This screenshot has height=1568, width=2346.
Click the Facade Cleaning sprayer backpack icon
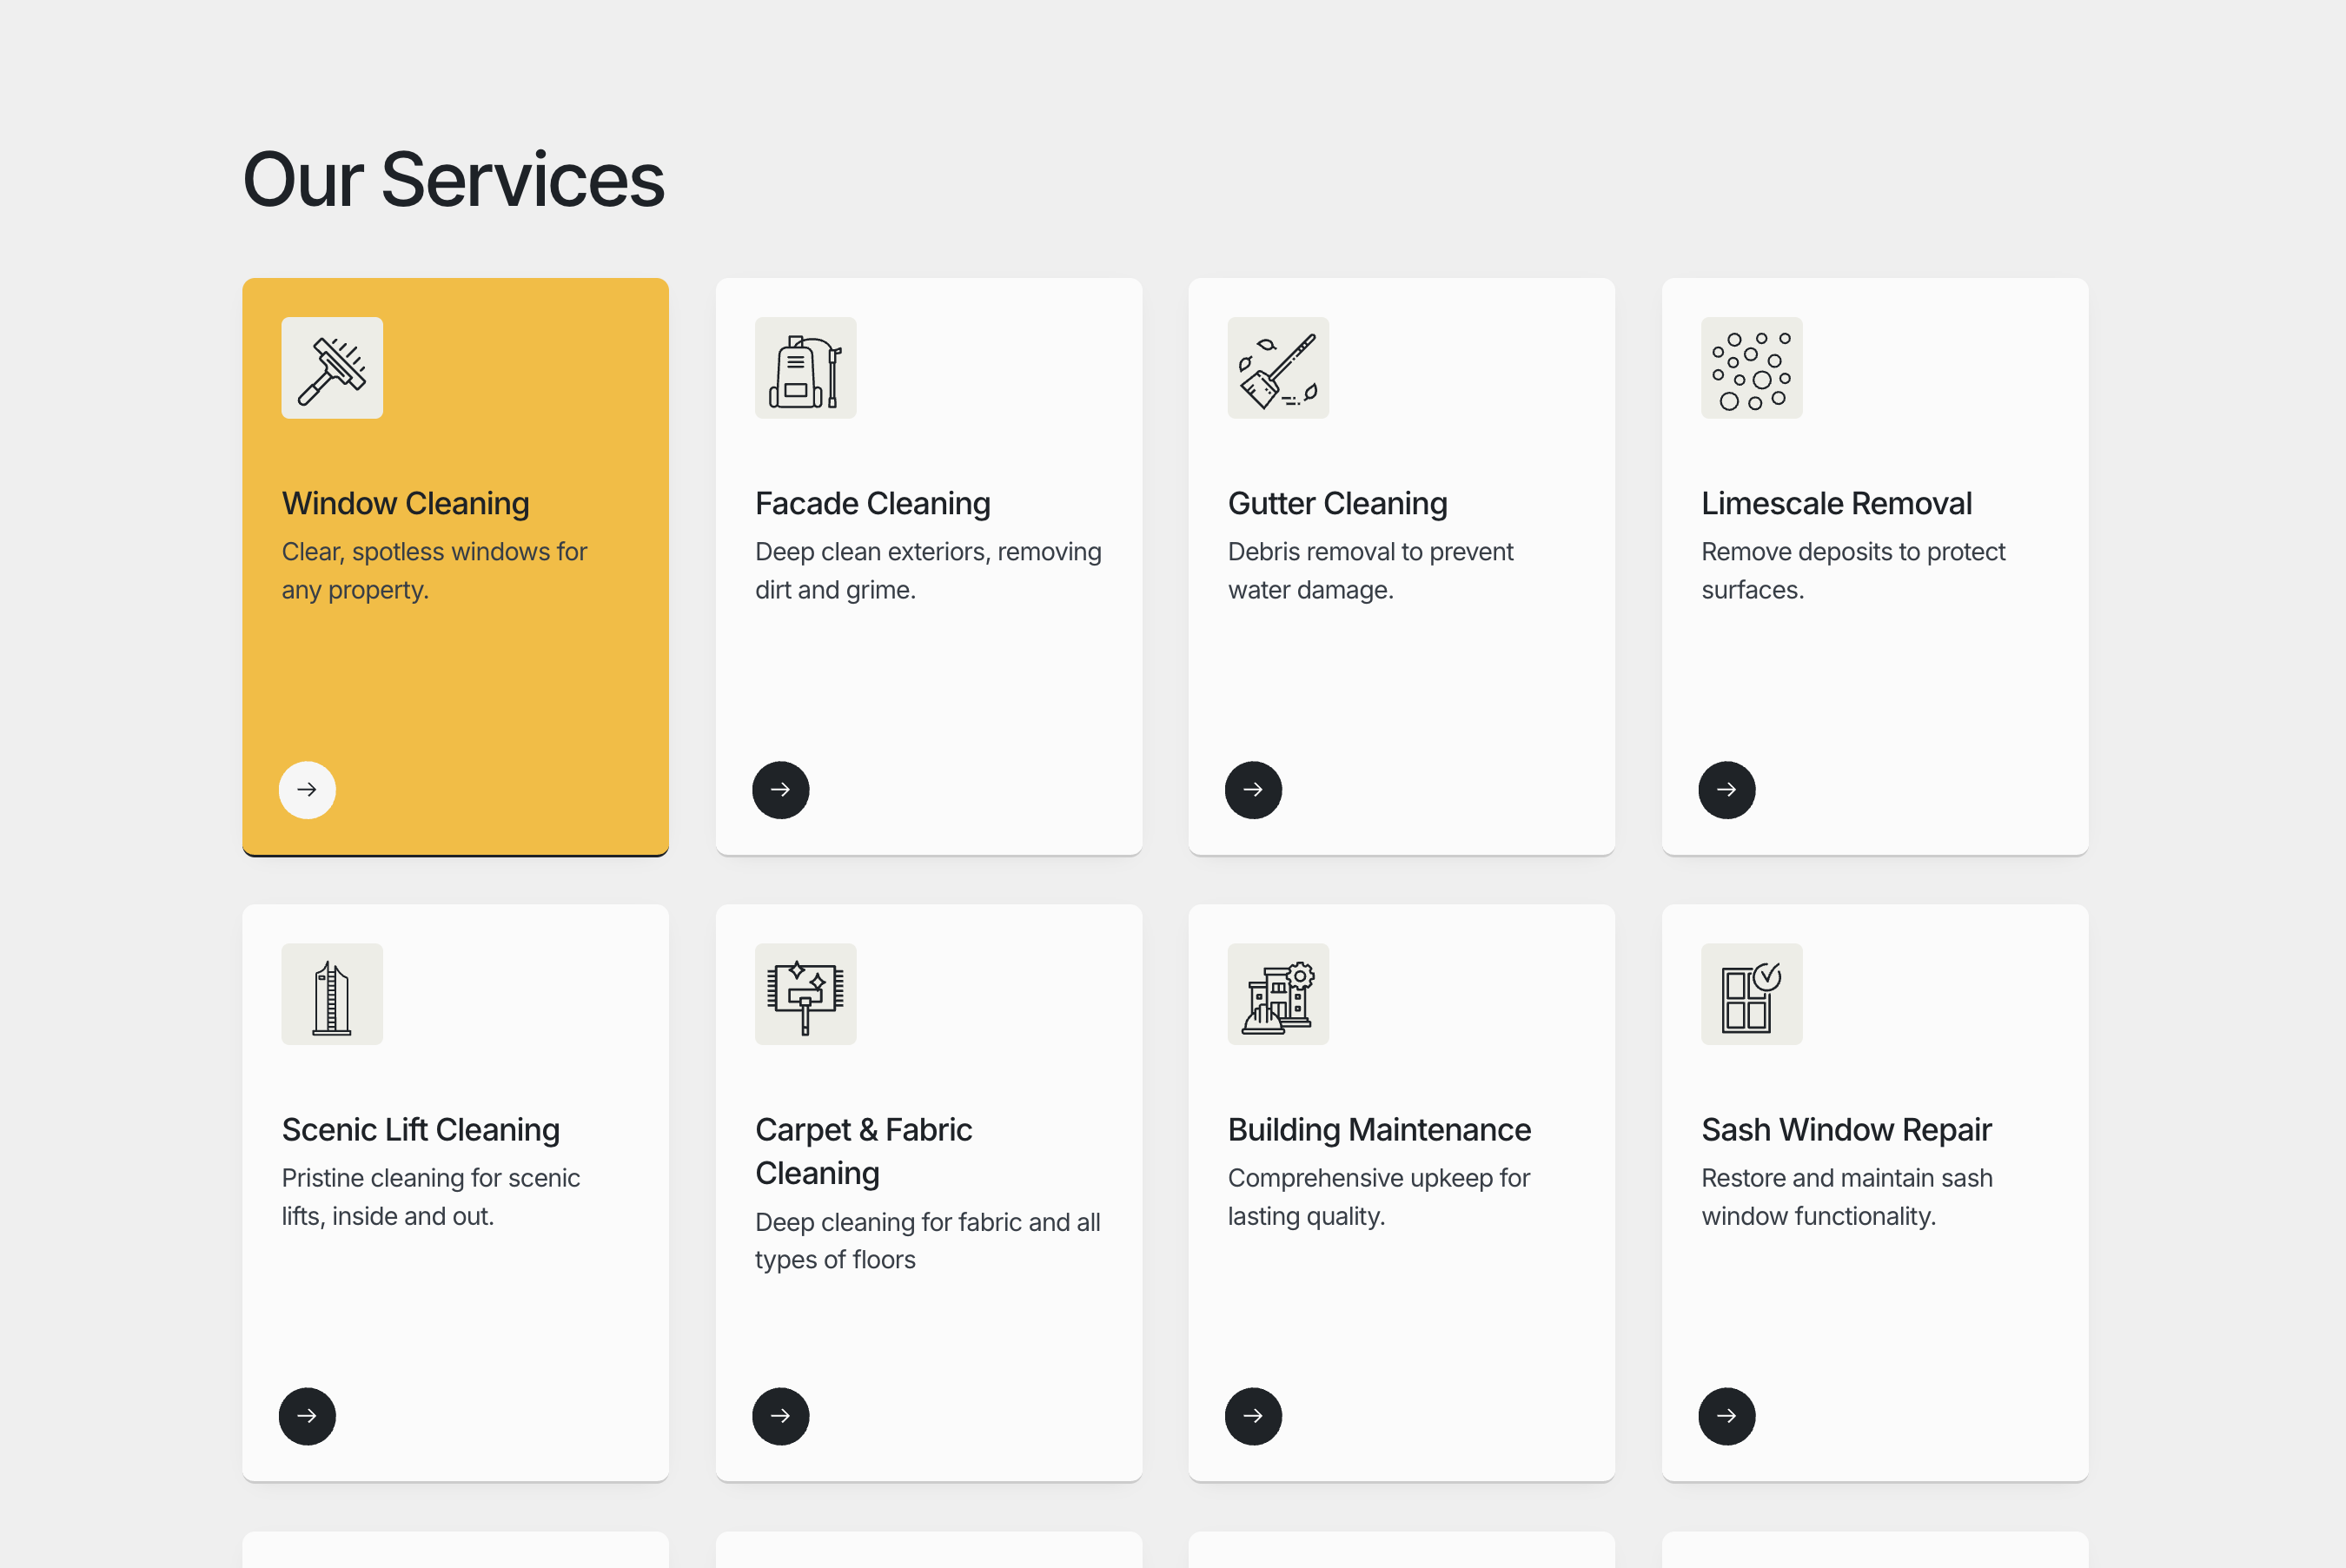(x=805, y=368)
